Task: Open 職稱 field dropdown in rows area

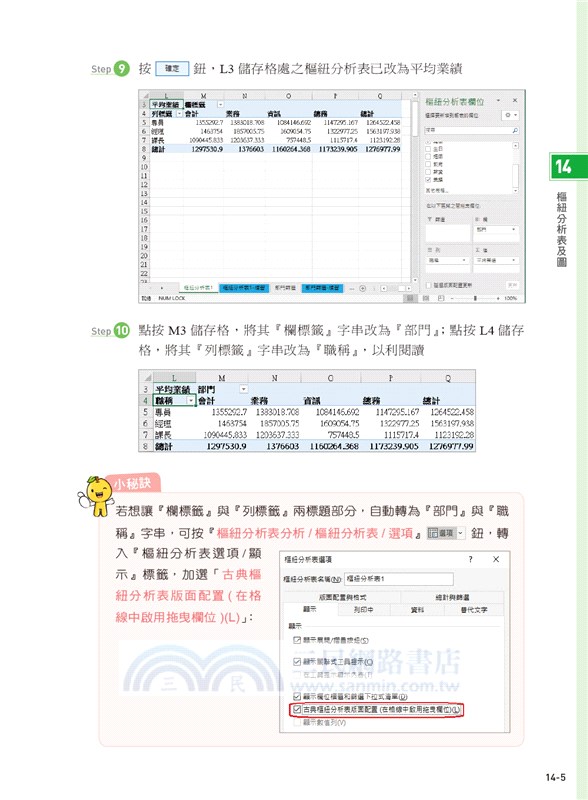Action: point(464,260)
